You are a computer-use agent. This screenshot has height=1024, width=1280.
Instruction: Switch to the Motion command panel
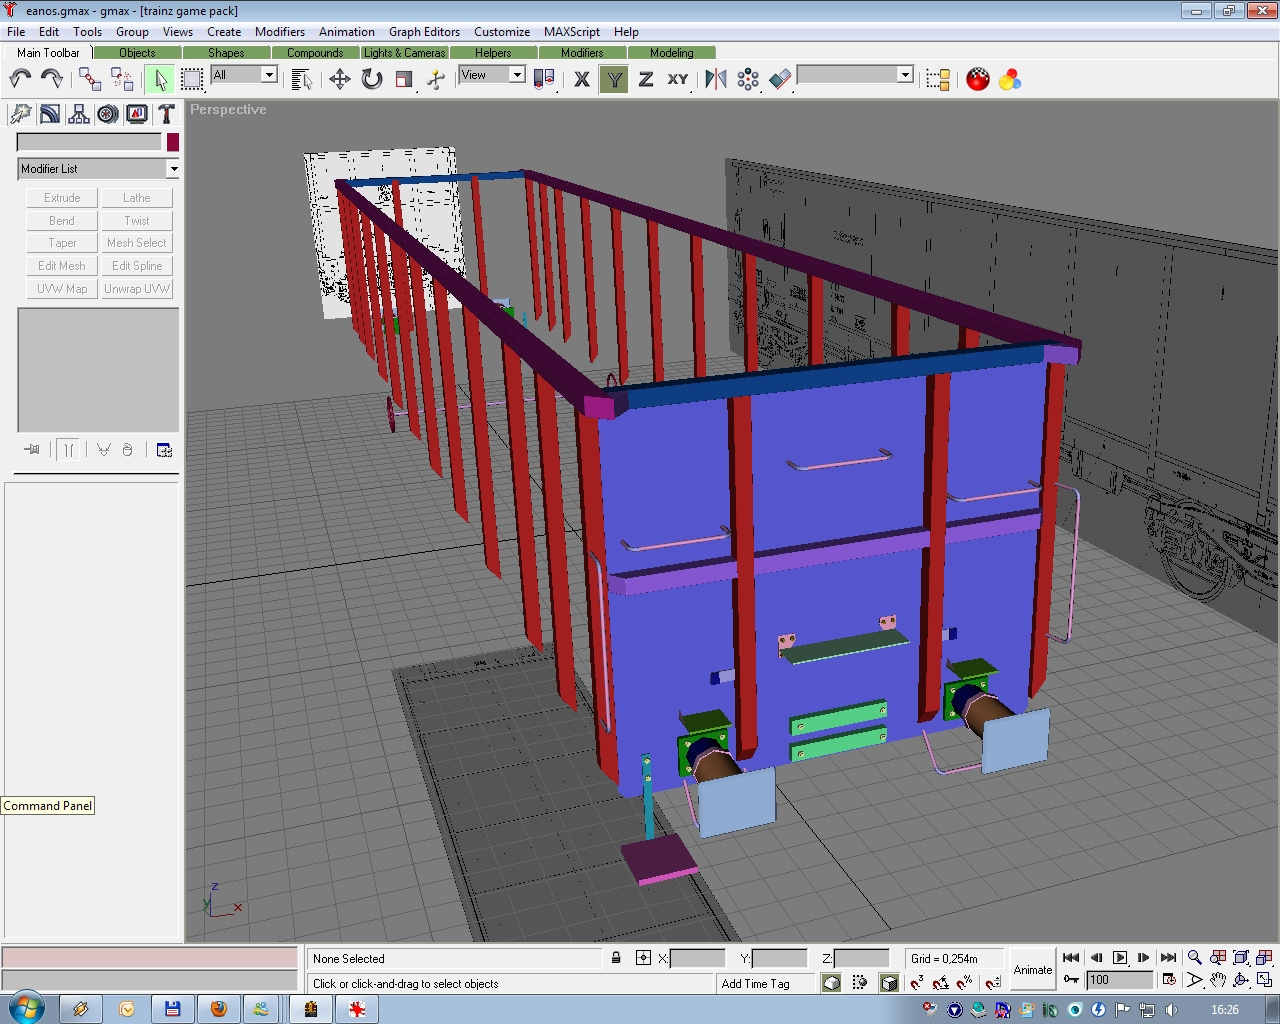pos(107,114)
